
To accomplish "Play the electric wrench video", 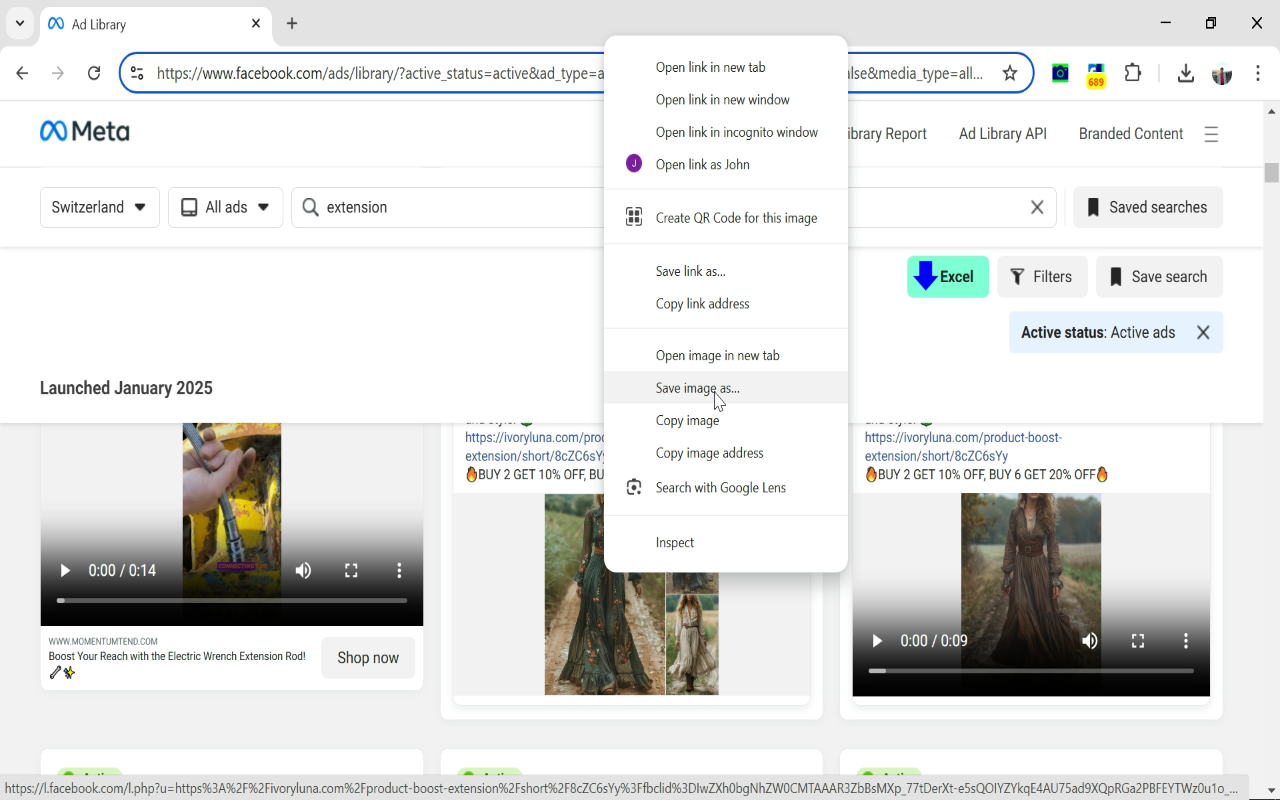I will 65,570.
